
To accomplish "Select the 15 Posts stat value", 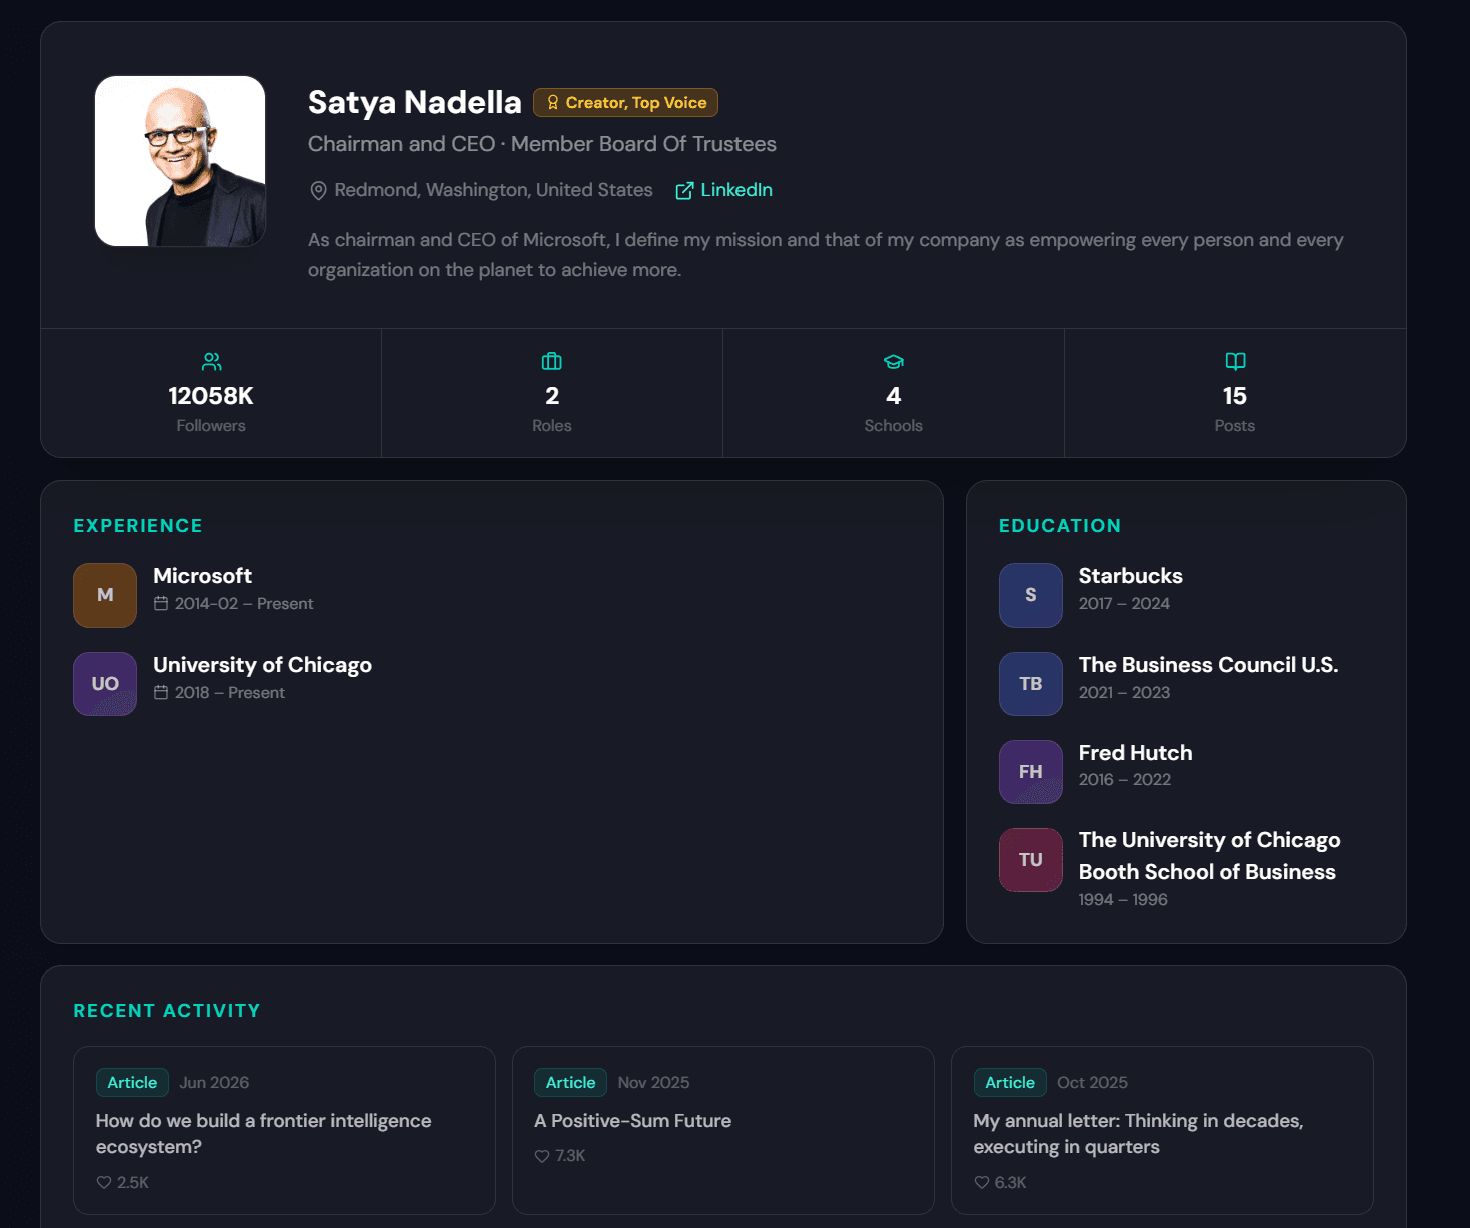I will (x=1235, y=396).
